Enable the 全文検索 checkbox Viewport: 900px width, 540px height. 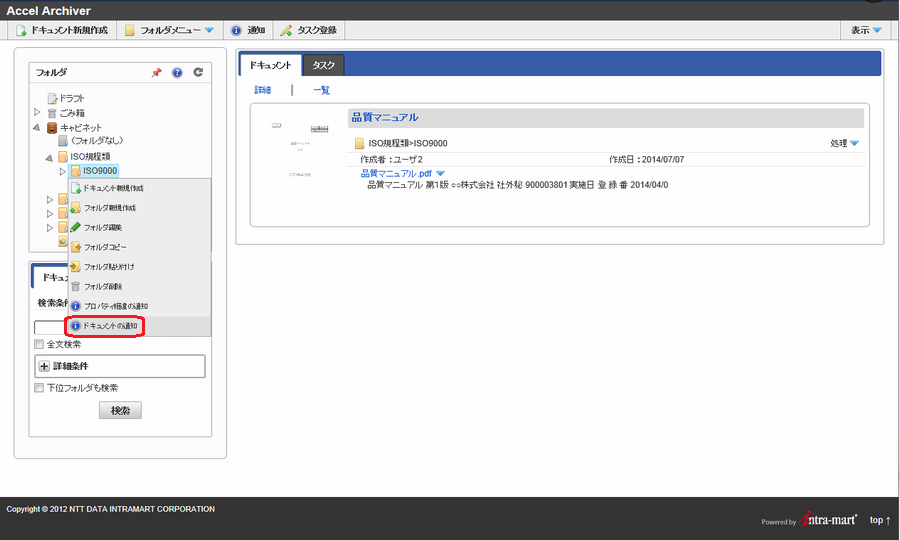pos(40,345)
